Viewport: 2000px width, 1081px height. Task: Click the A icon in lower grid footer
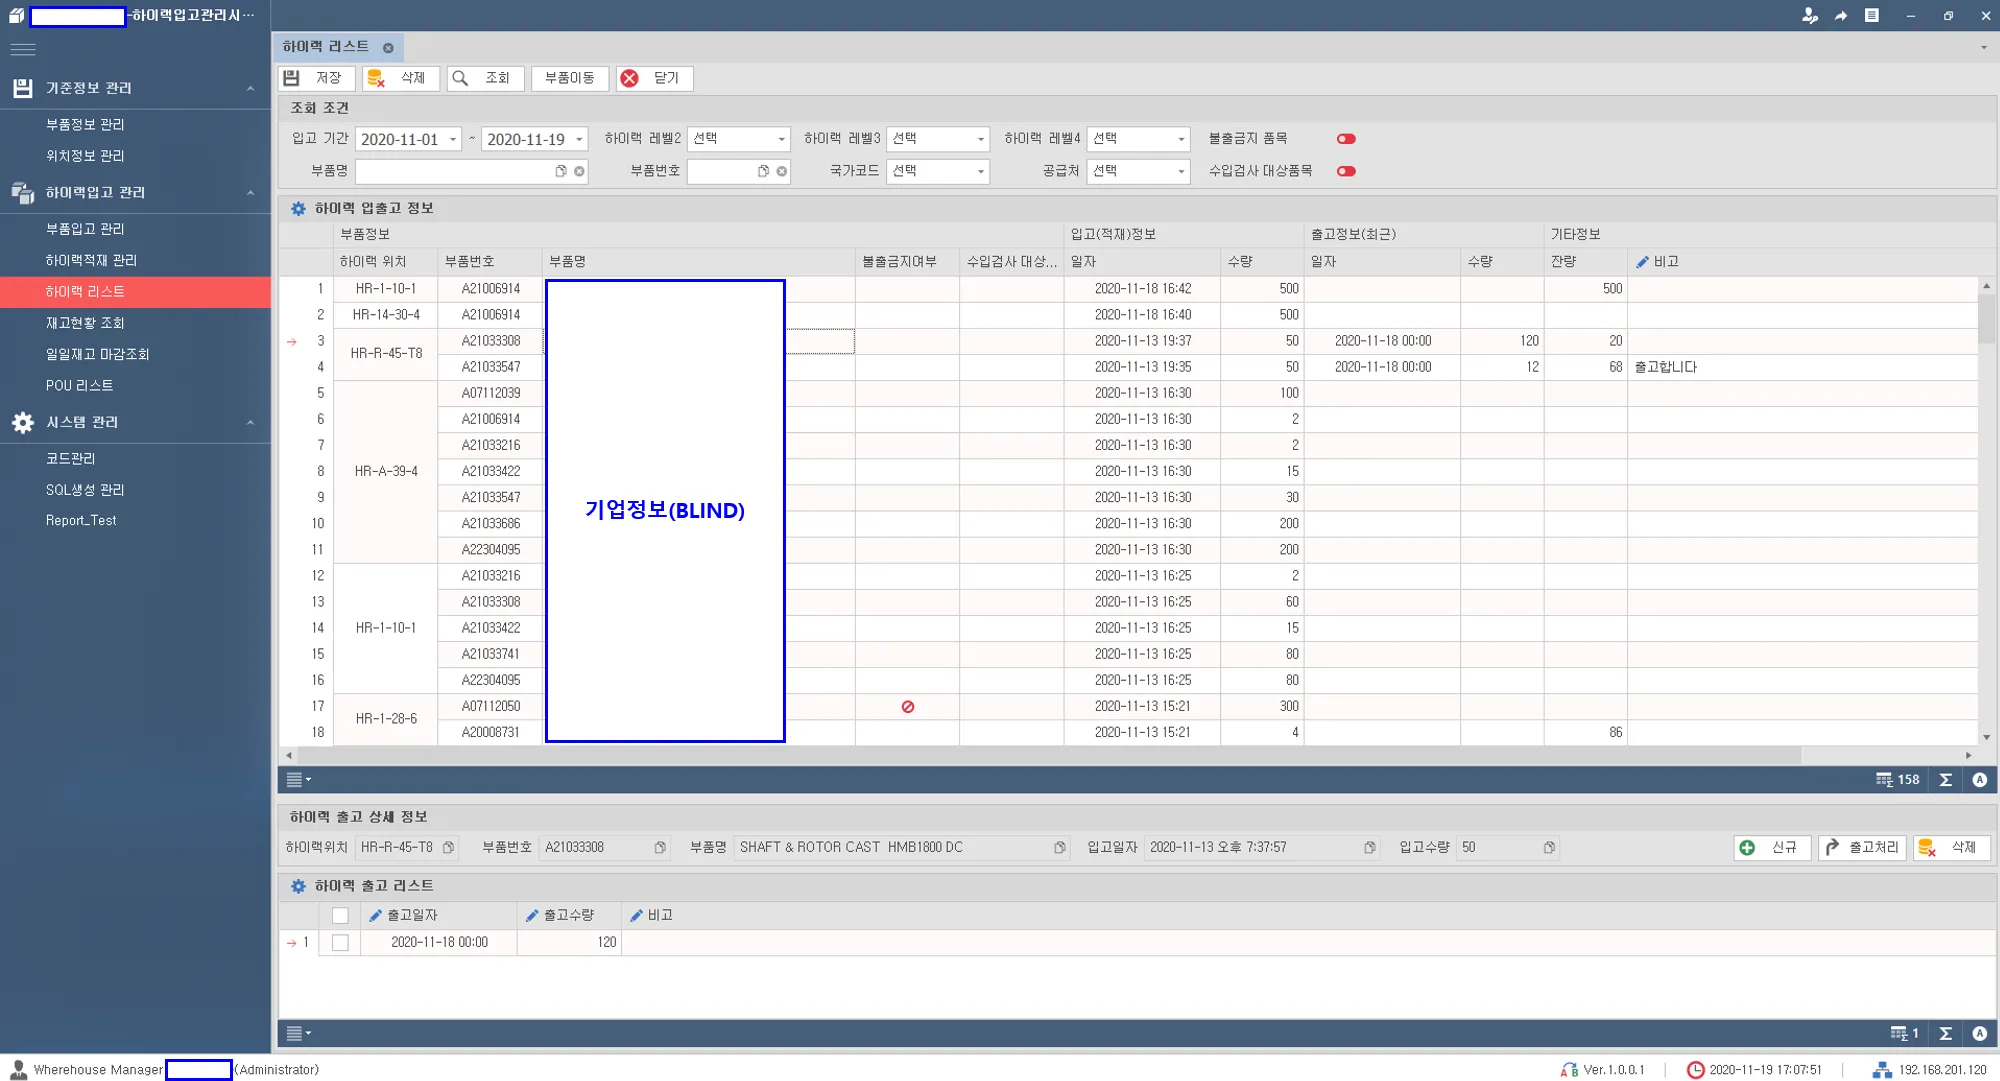click(x=1980, y=1033)
